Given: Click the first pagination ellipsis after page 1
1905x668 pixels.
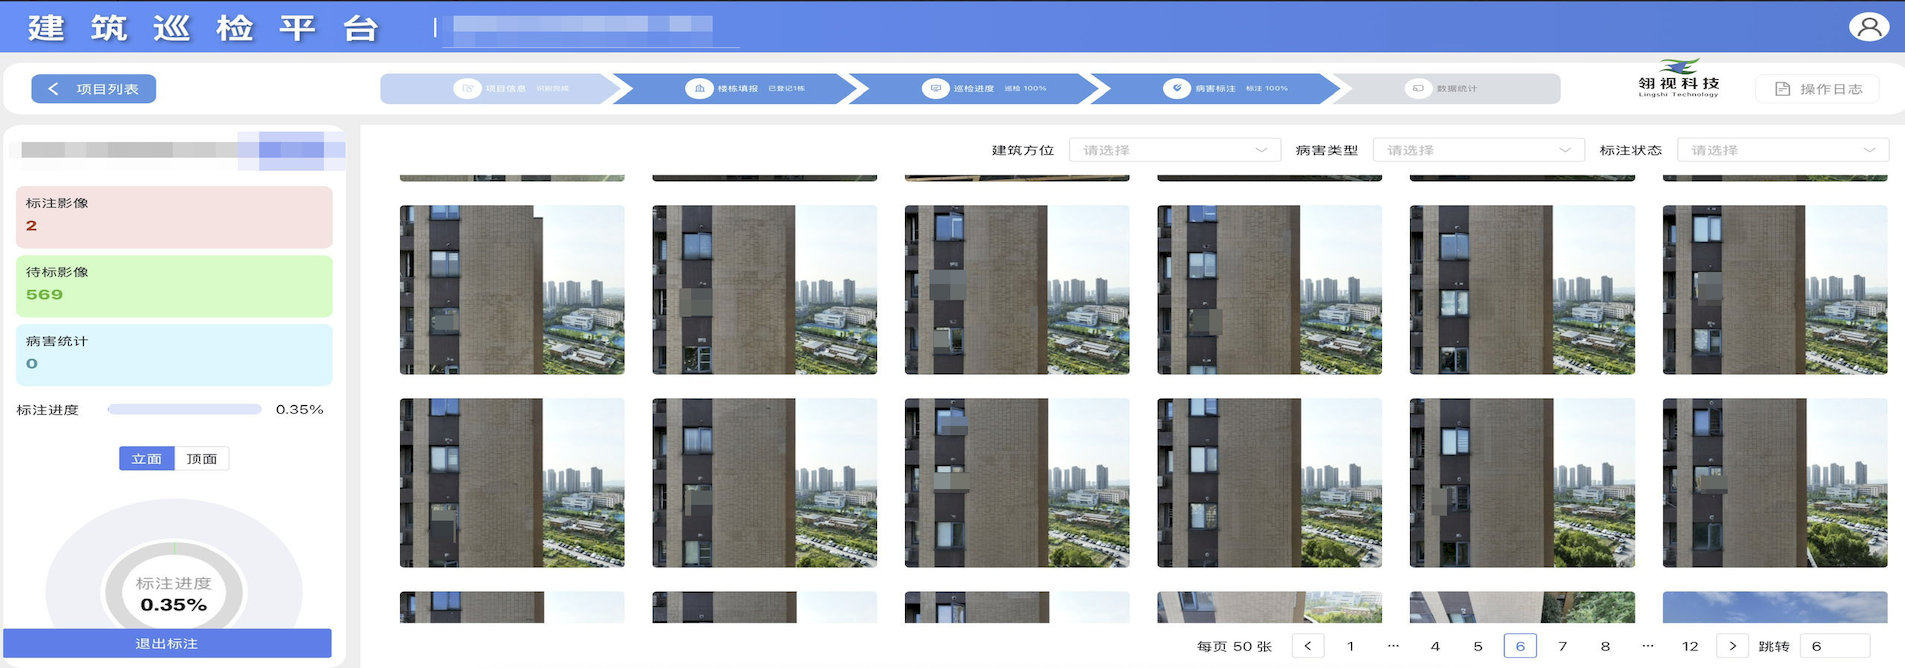Looking at the screenshot, I should (x=1393, y=646).
